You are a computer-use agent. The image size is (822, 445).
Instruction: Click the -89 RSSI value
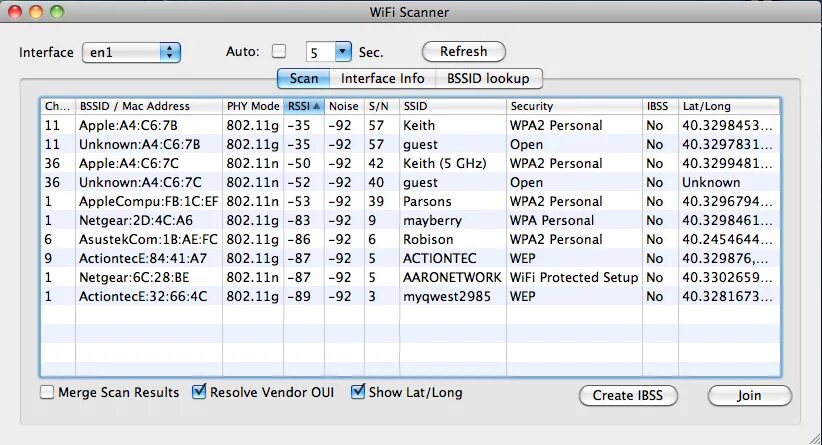point(299,296)
